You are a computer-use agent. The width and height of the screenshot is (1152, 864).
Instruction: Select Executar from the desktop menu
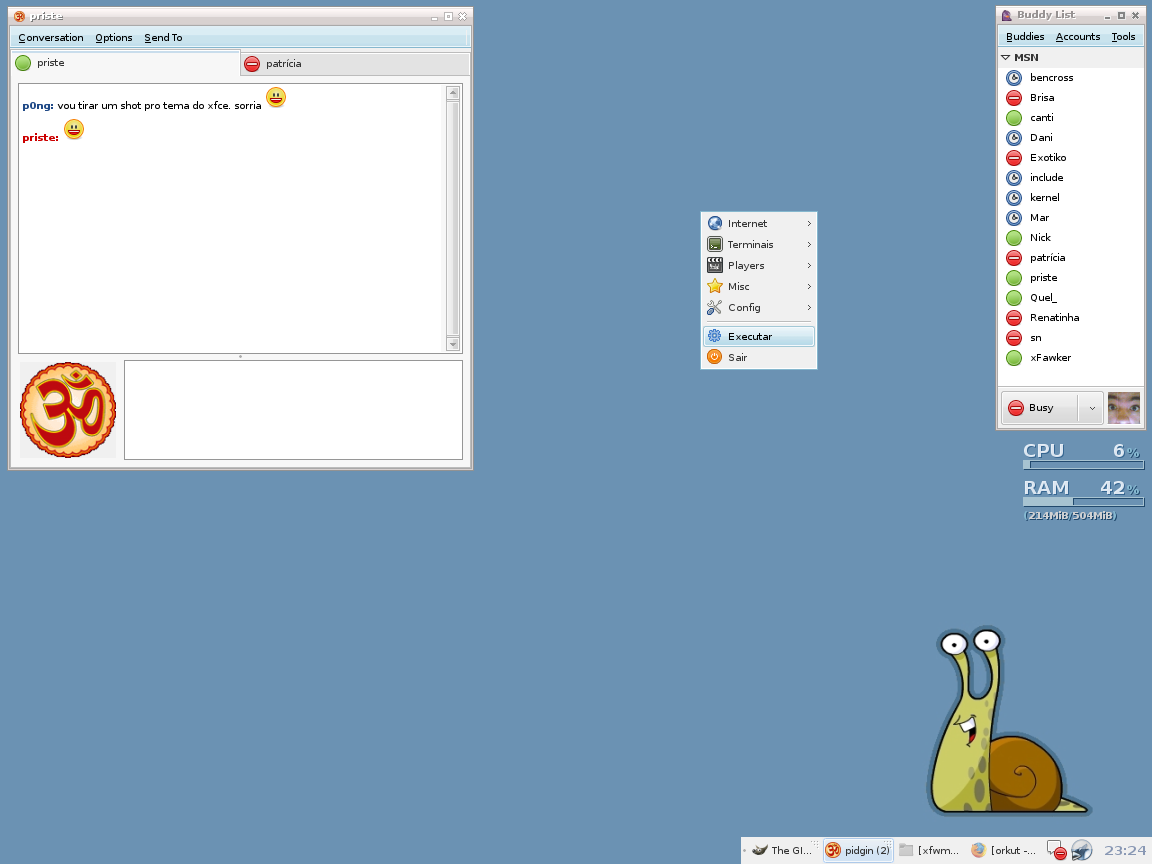coord(759,336)
